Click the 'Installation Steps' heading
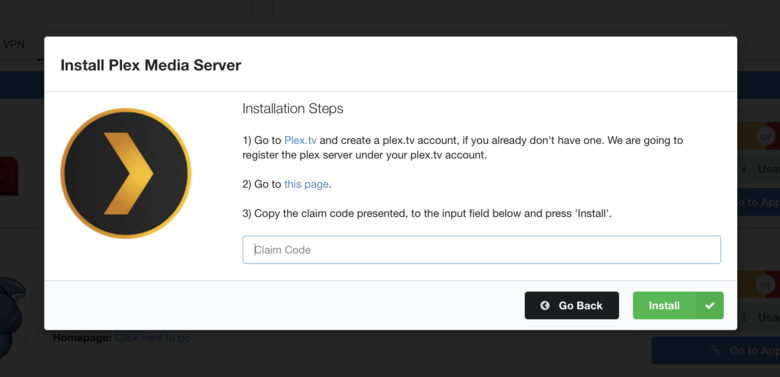780x377 pixels. pyautogui.click(x=292, y=108)
